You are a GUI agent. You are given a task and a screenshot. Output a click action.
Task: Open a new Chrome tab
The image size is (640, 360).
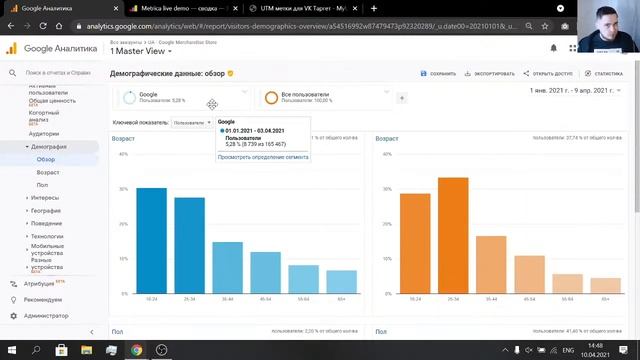[x=373, y=8]
